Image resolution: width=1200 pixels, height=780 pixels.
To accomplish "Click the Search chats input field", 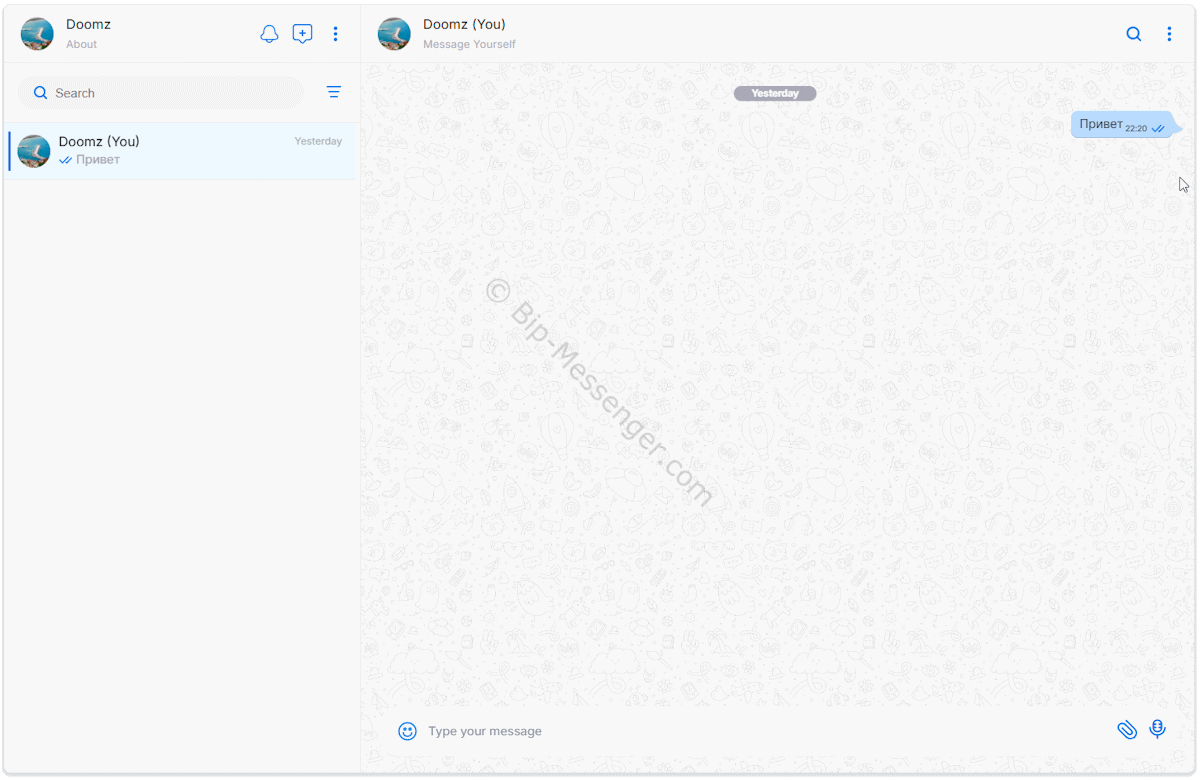I will (160, 93).
